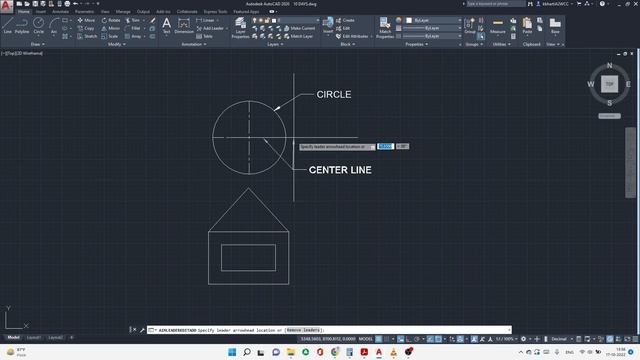Expand the Layers panel
The height and width of the screenshot is (360, 640).
(x=275, y=44)
